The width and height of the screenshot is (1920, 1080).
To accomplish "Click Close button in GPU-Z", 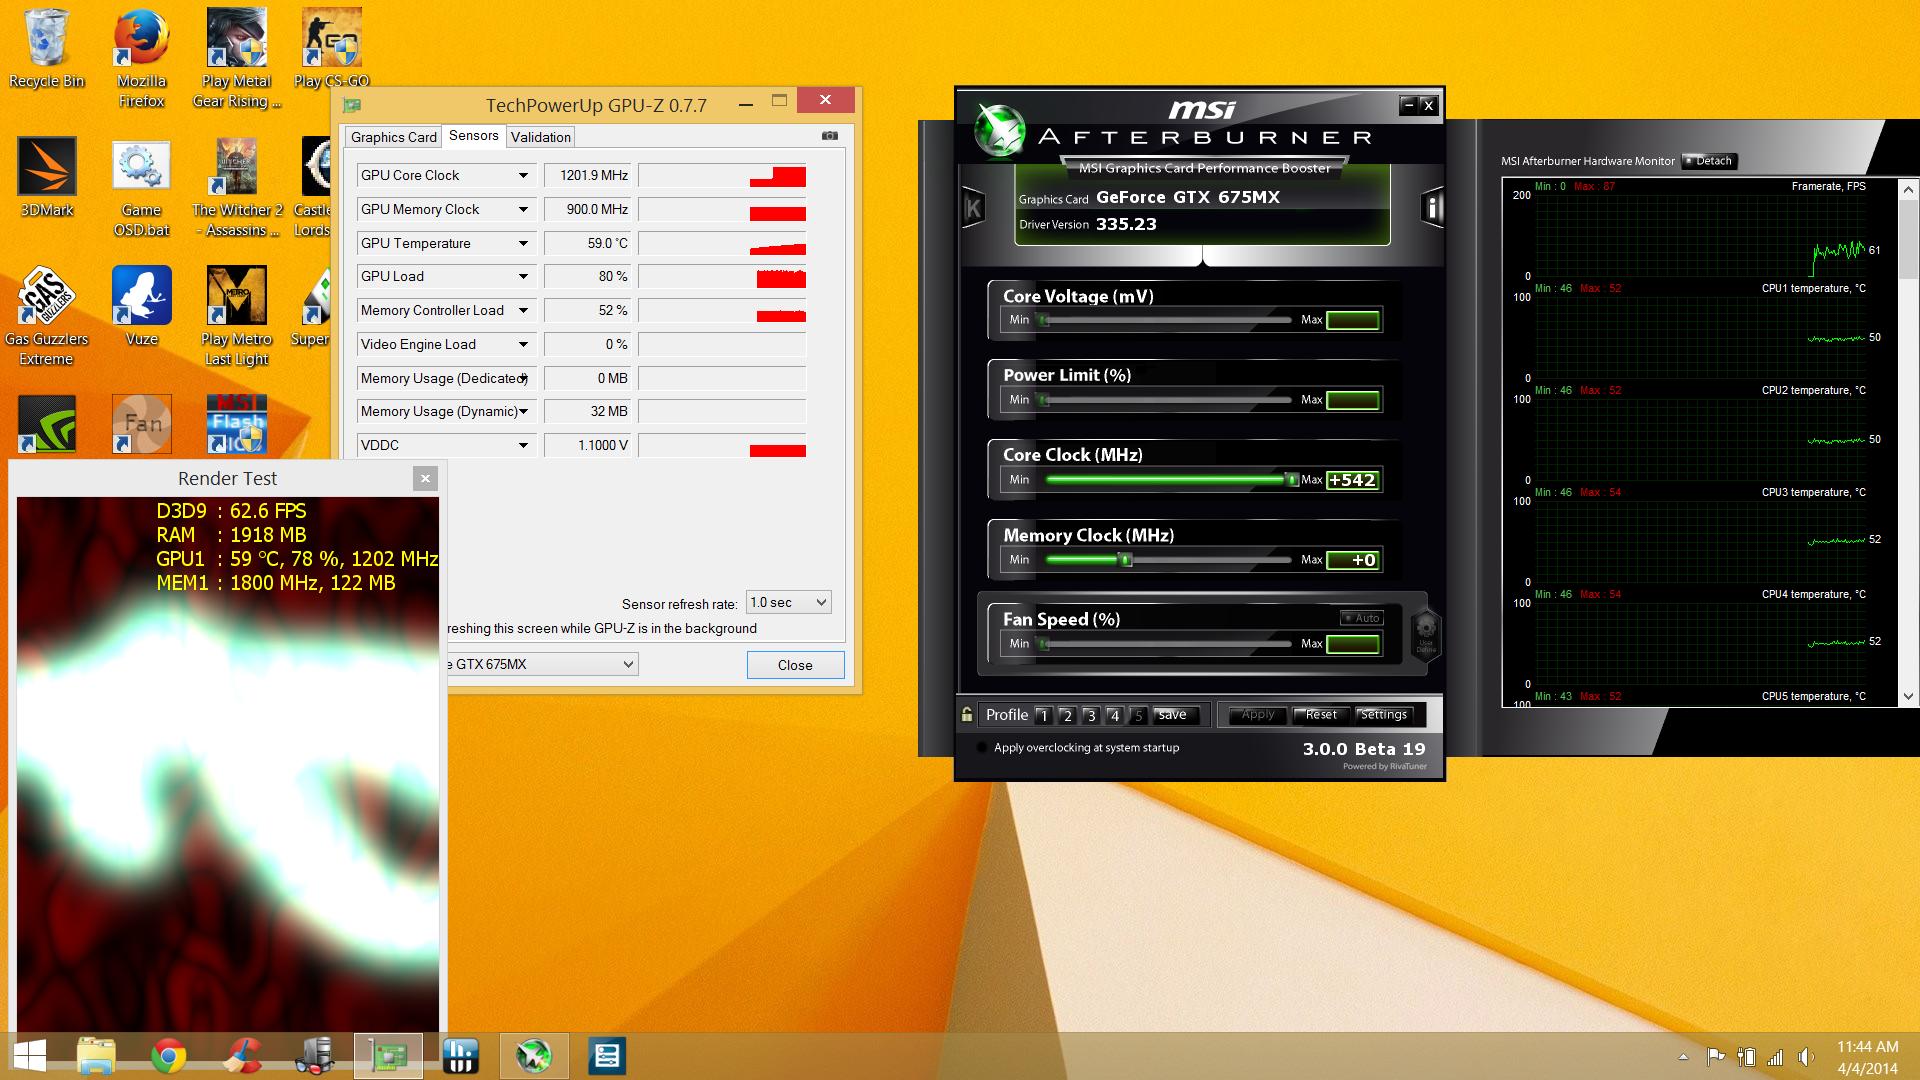I will (x=795, y=665).
